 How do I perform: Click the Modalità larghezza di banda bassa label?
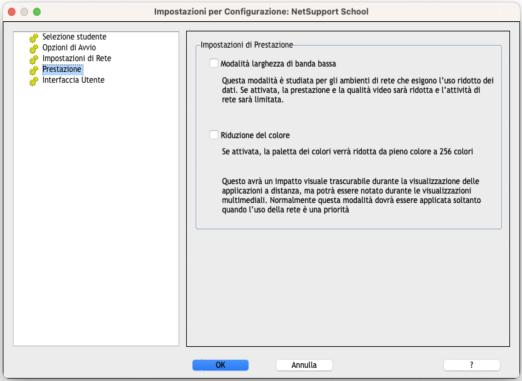coord(278,64)
